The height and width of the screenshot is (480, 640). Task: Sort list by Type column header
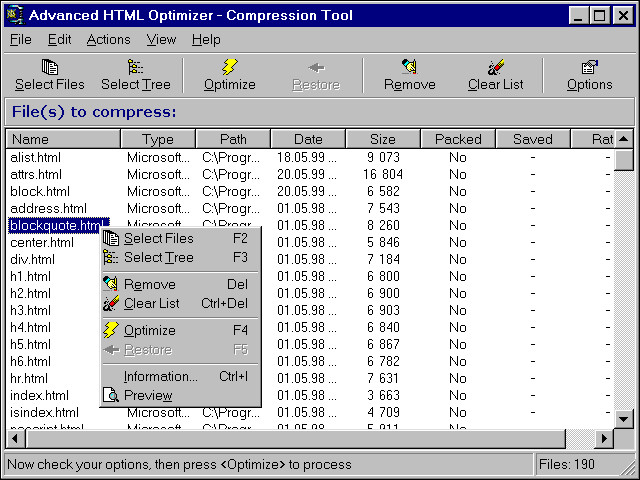[x=158, y=139]
